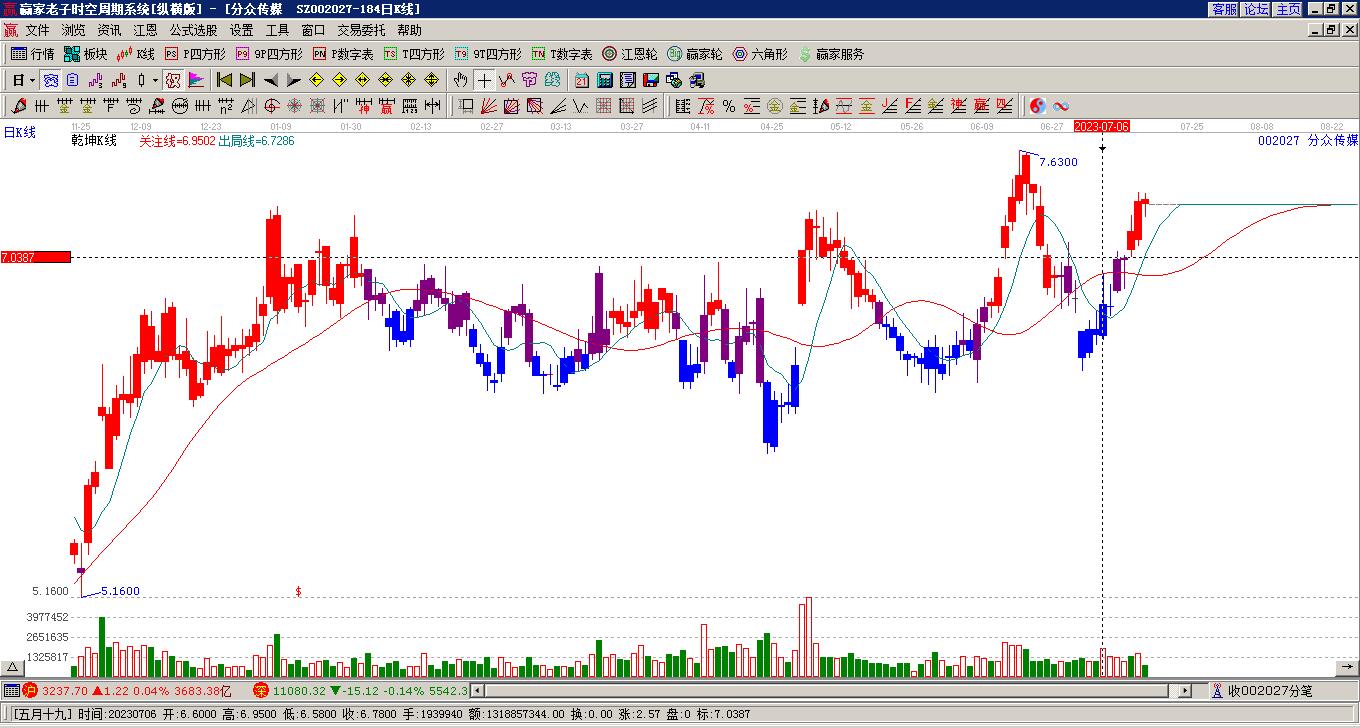Open the 文件 menu
The image size is (1360, 728).
tap(37, 31)
